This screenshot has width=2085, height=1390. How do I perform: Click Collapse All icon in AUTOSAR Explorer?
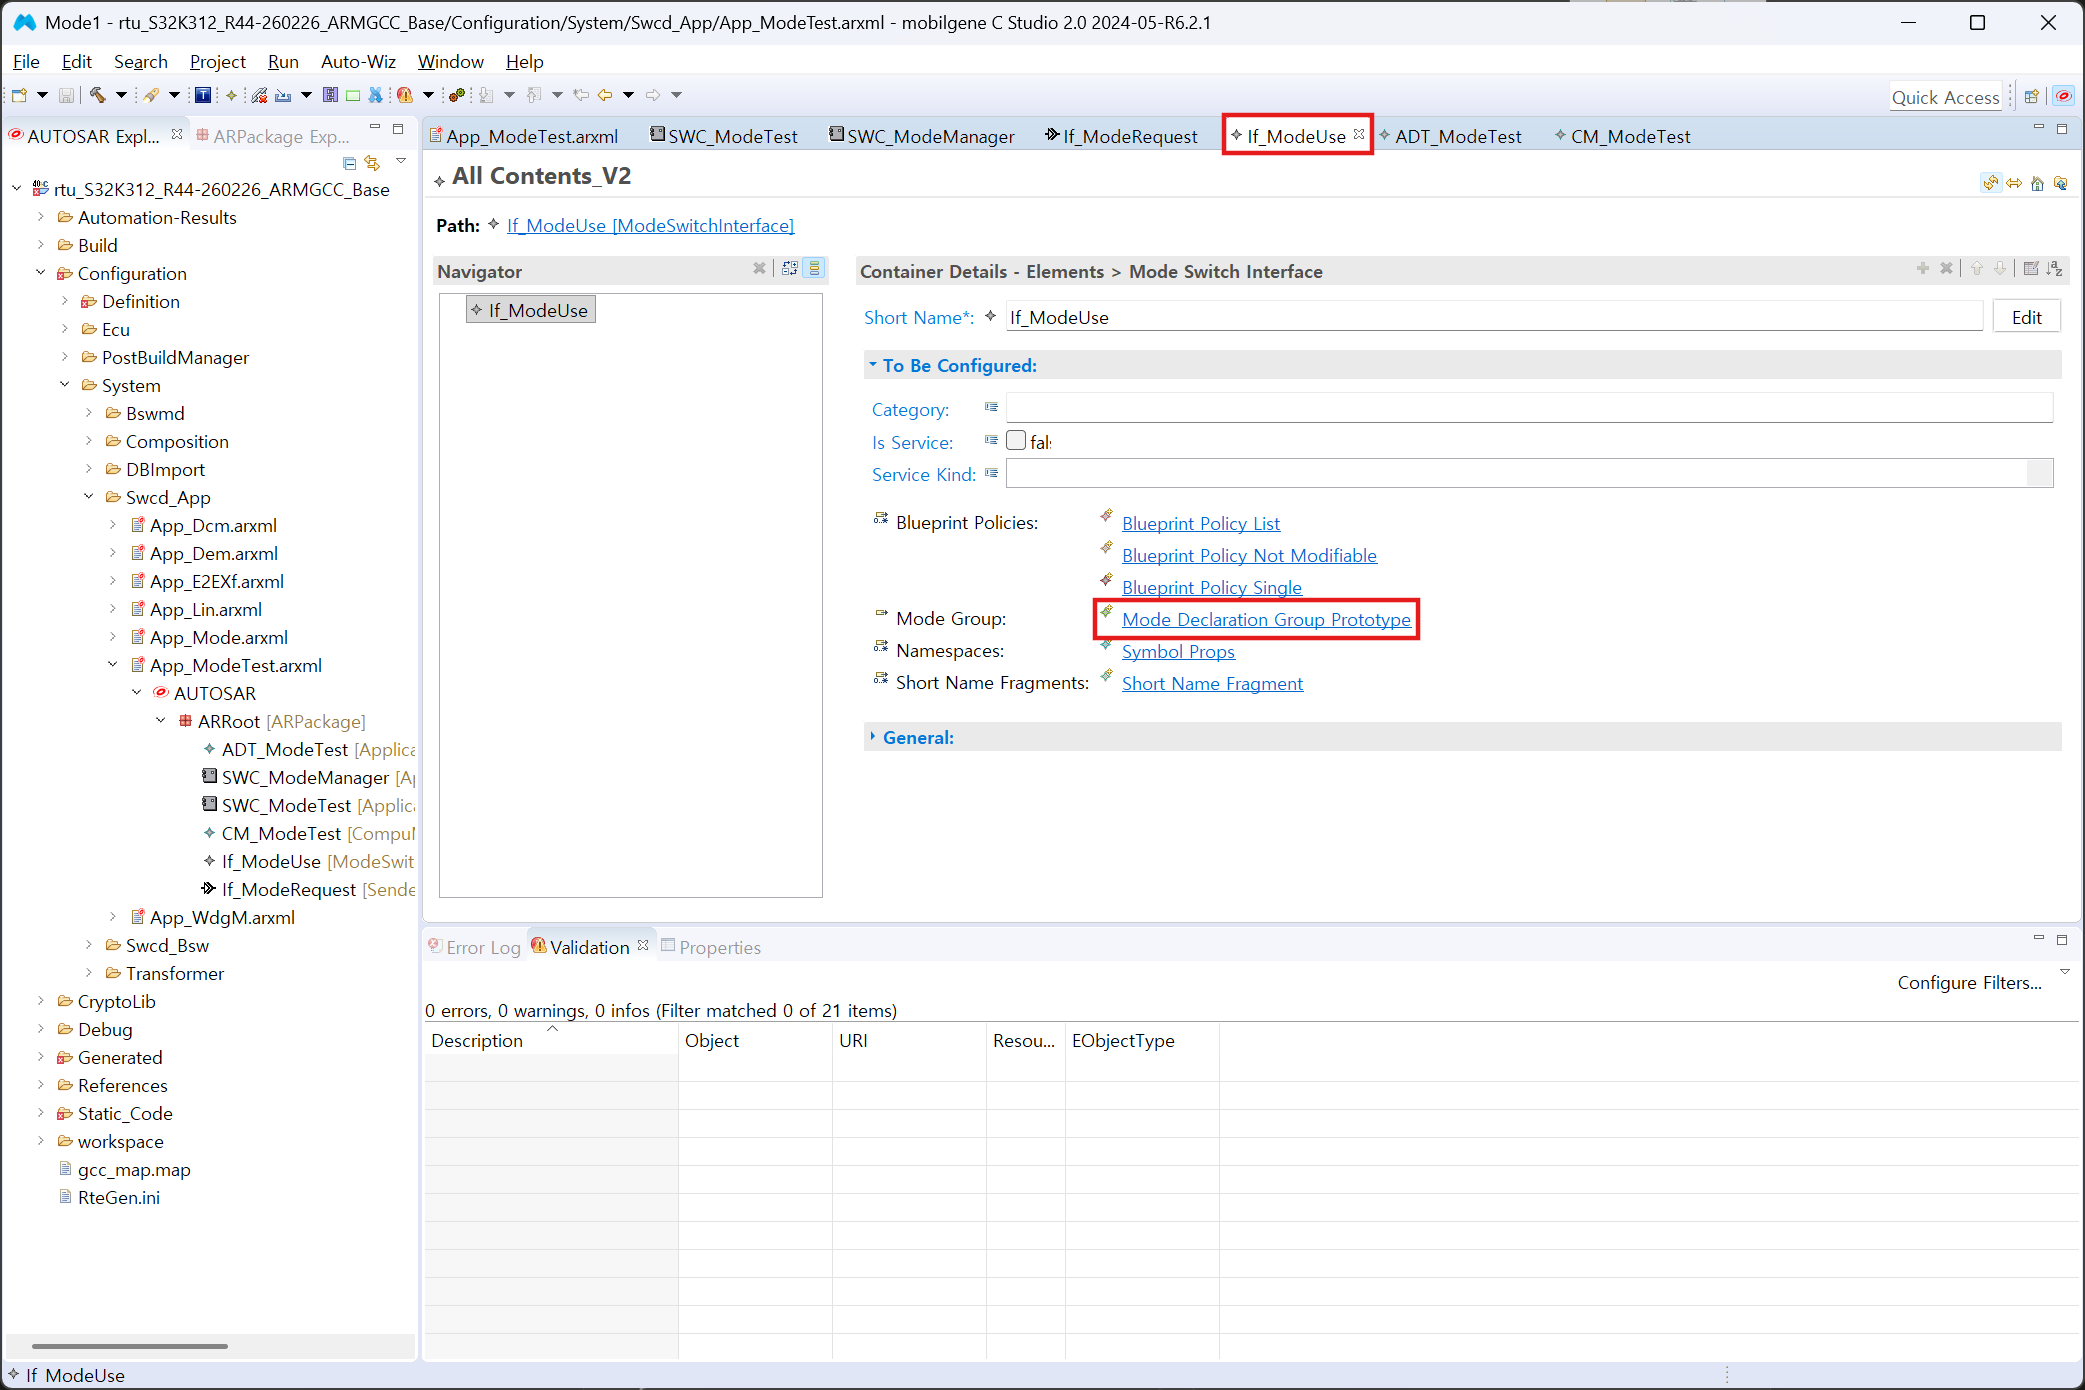(349, 162)
